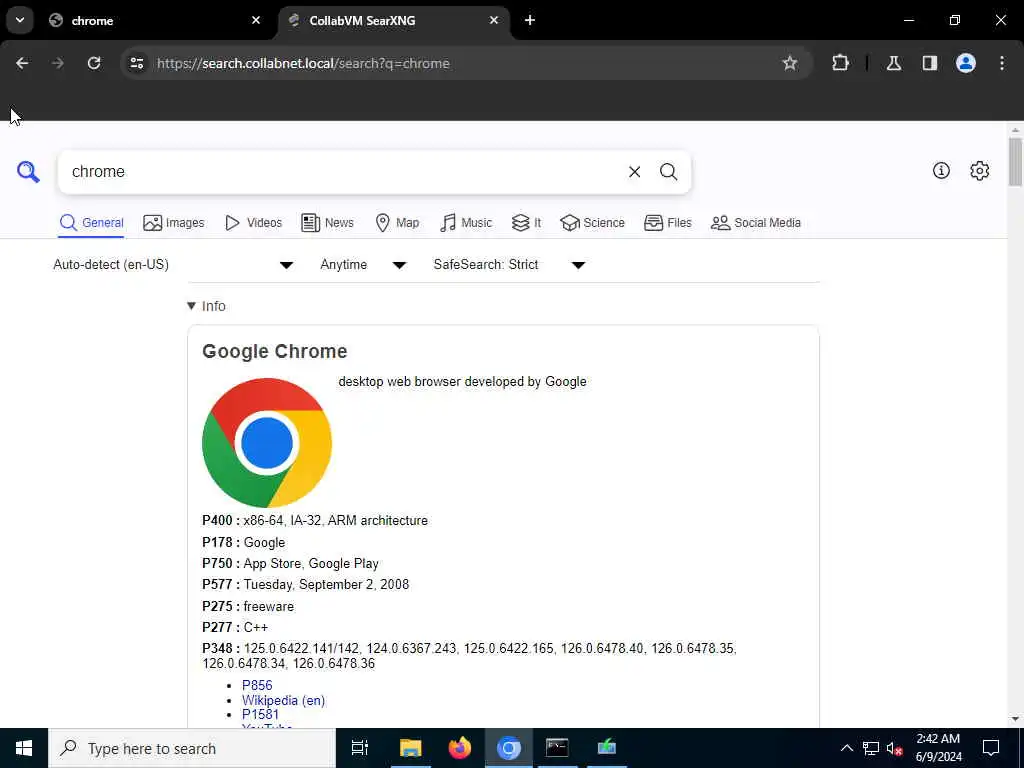Select the Music search category
1024x768 pixels.
[x=466, y=223]
